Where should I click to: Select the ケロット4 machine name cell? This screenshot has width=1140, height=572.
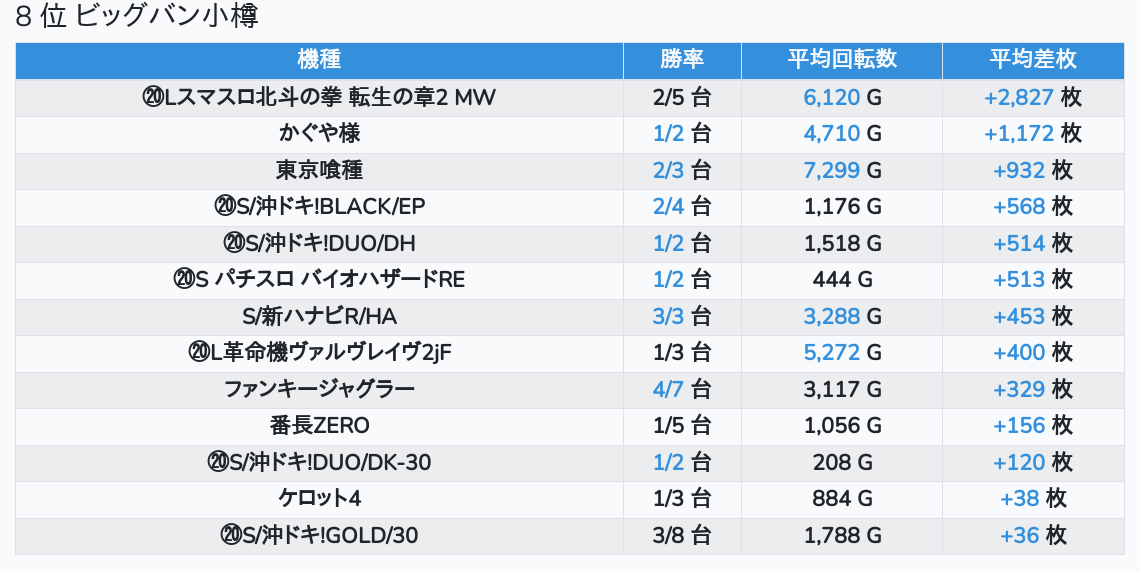(319, 498)
